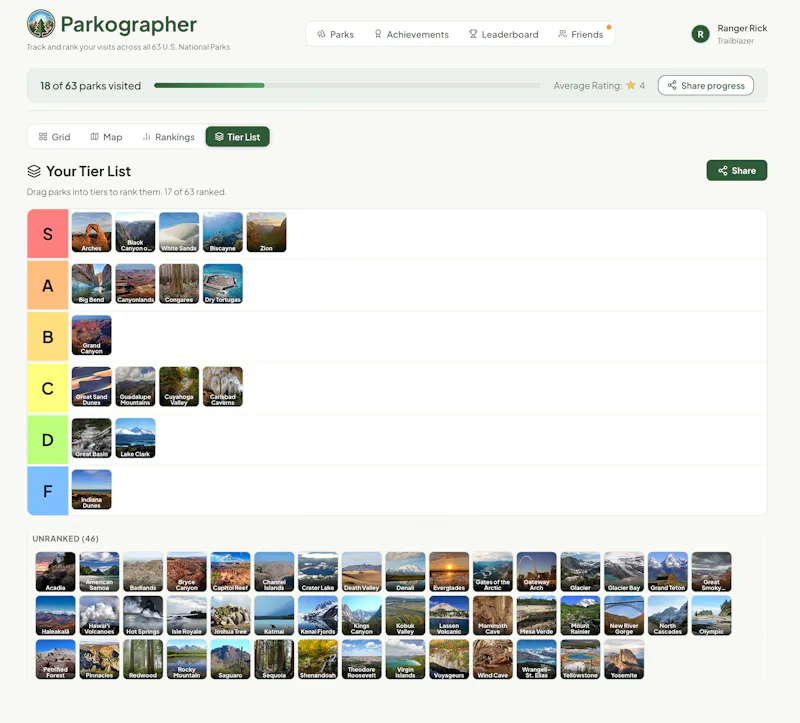800x723 pixels.
Task: Click the Parkographer logo emblem
Action: click(x=41, y=23)
